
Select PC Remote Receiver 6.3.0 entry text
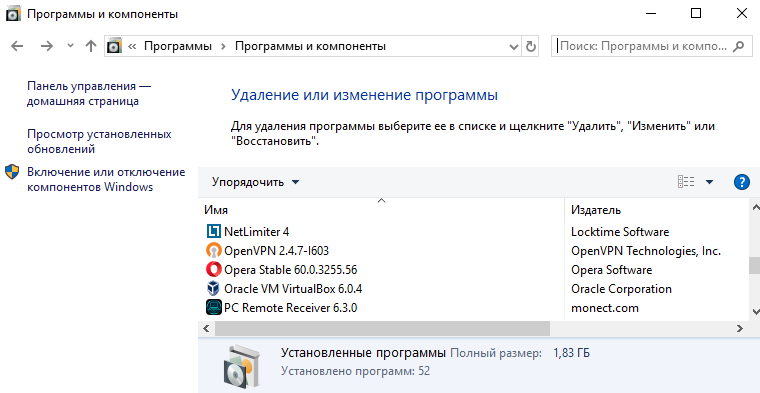click(x=290, y=308)
